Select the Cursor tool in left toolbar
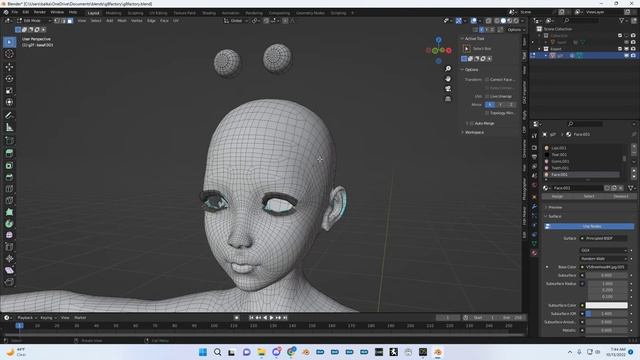Screen dimensions: 640x360 pos(9,54)
